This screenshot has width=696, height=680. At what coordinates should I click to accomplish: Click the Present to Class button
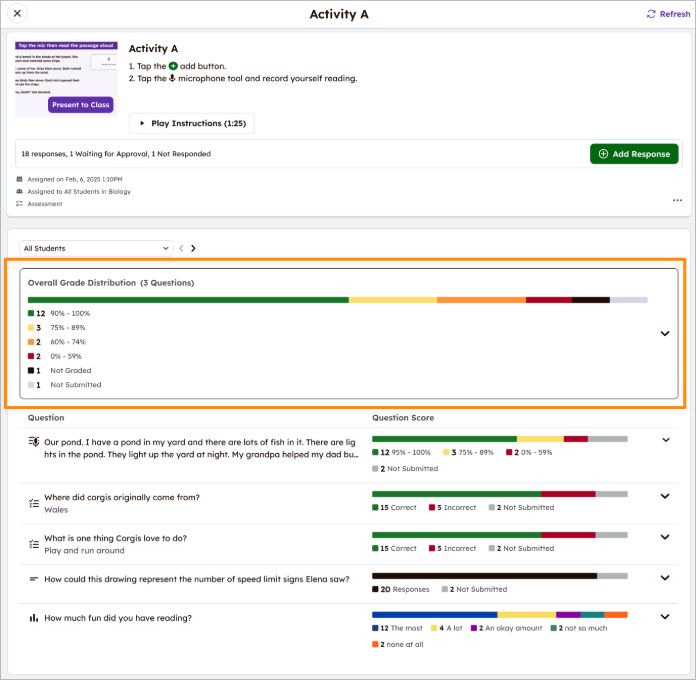coord(81,105)
